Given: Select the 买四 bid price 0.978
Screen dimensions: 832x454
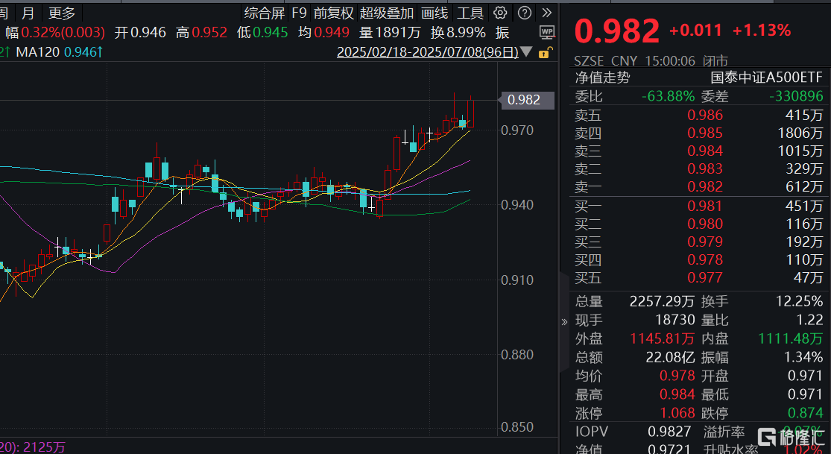Looking at the screenshot, I should 705,260.
